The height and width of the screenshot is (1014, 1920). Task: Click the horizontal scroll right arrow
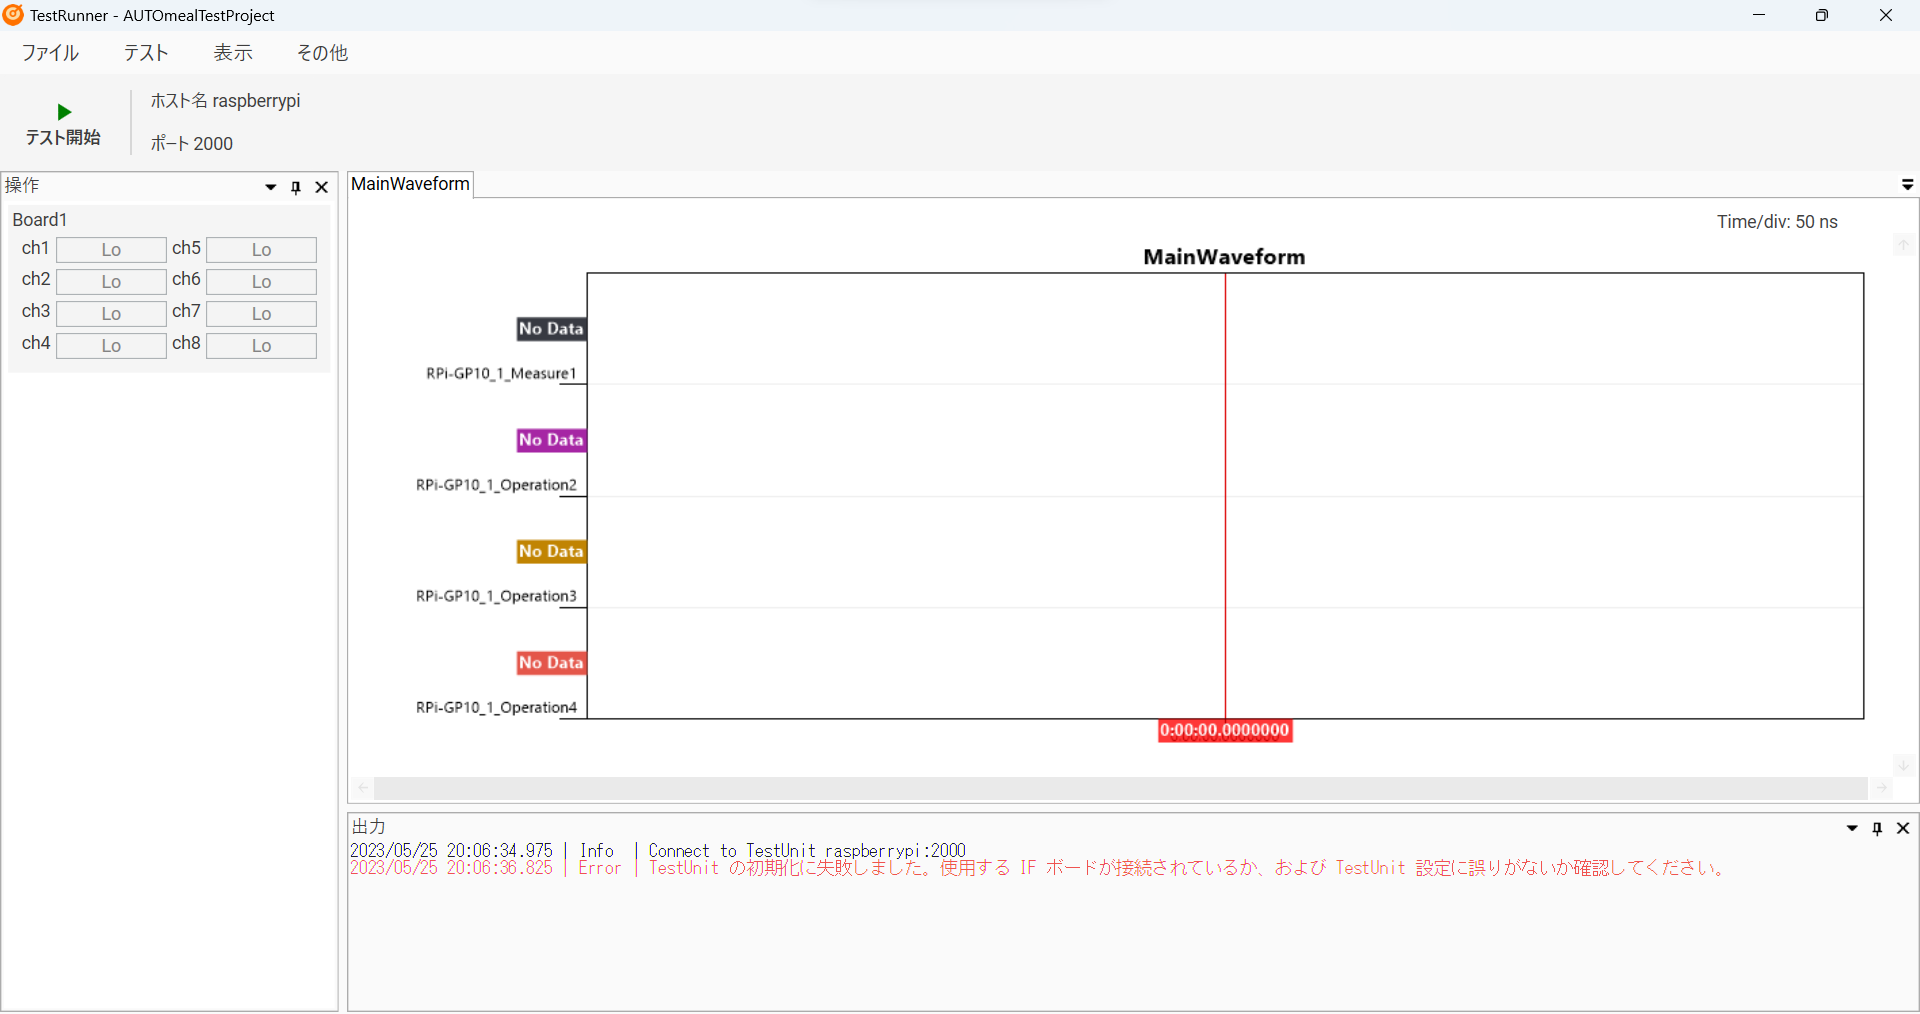[x=1882, y=788]
